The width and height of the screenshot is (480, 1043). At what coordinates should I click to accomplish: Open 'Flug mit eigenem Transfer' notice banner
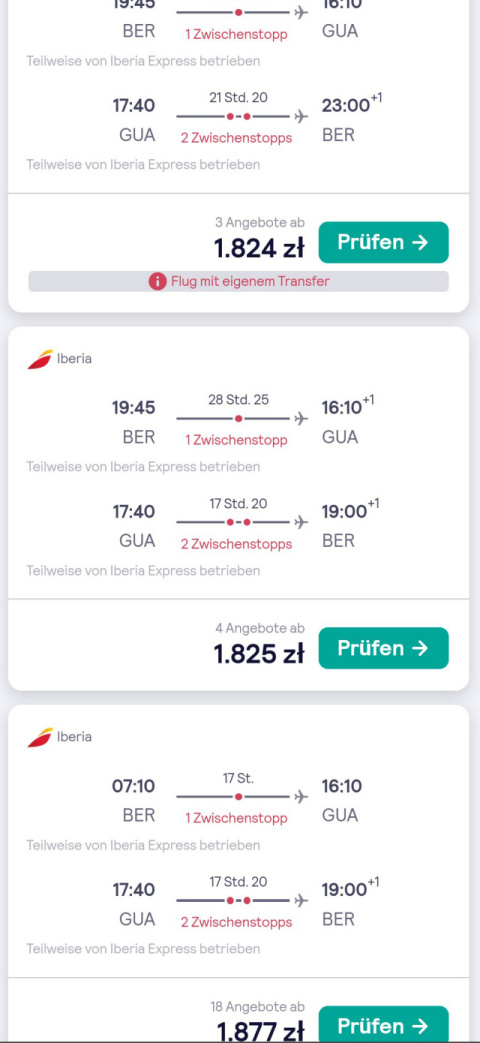[238, 281]
